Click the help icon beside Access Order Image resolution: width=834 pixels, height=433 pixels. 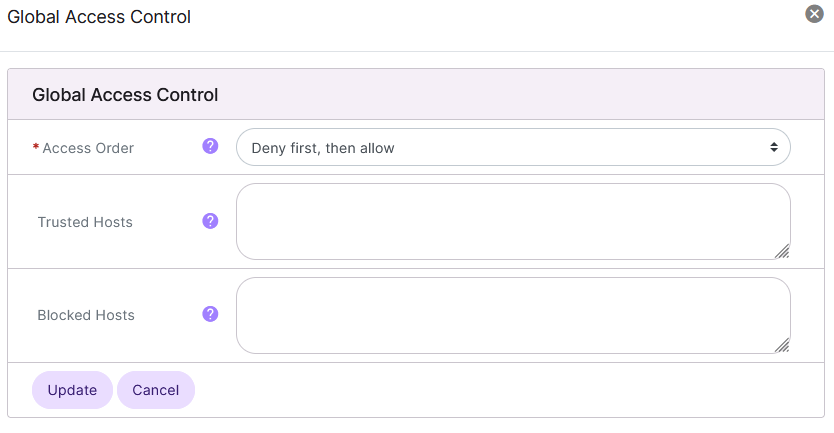point(210,146)
